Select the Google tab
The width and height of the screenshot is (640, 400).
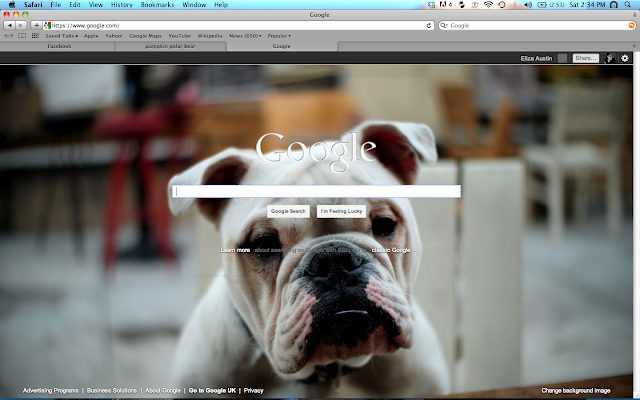click(x=282, y=46)
